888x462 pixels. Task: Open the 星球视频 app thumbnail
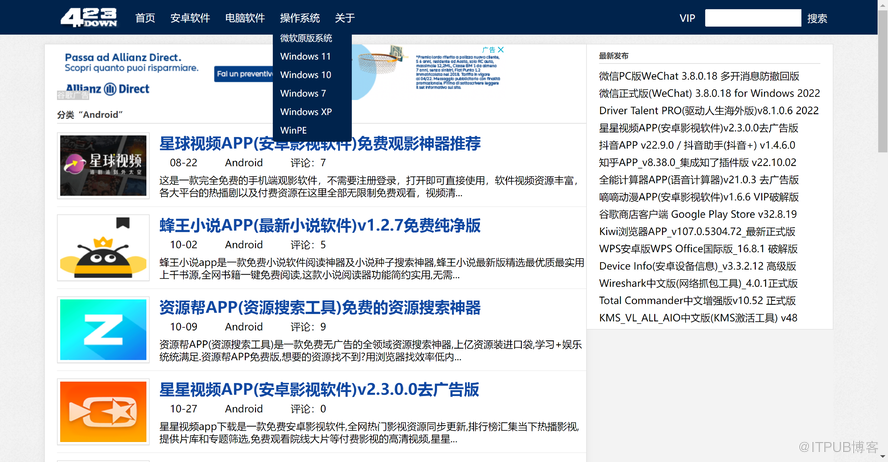[103, 166]
